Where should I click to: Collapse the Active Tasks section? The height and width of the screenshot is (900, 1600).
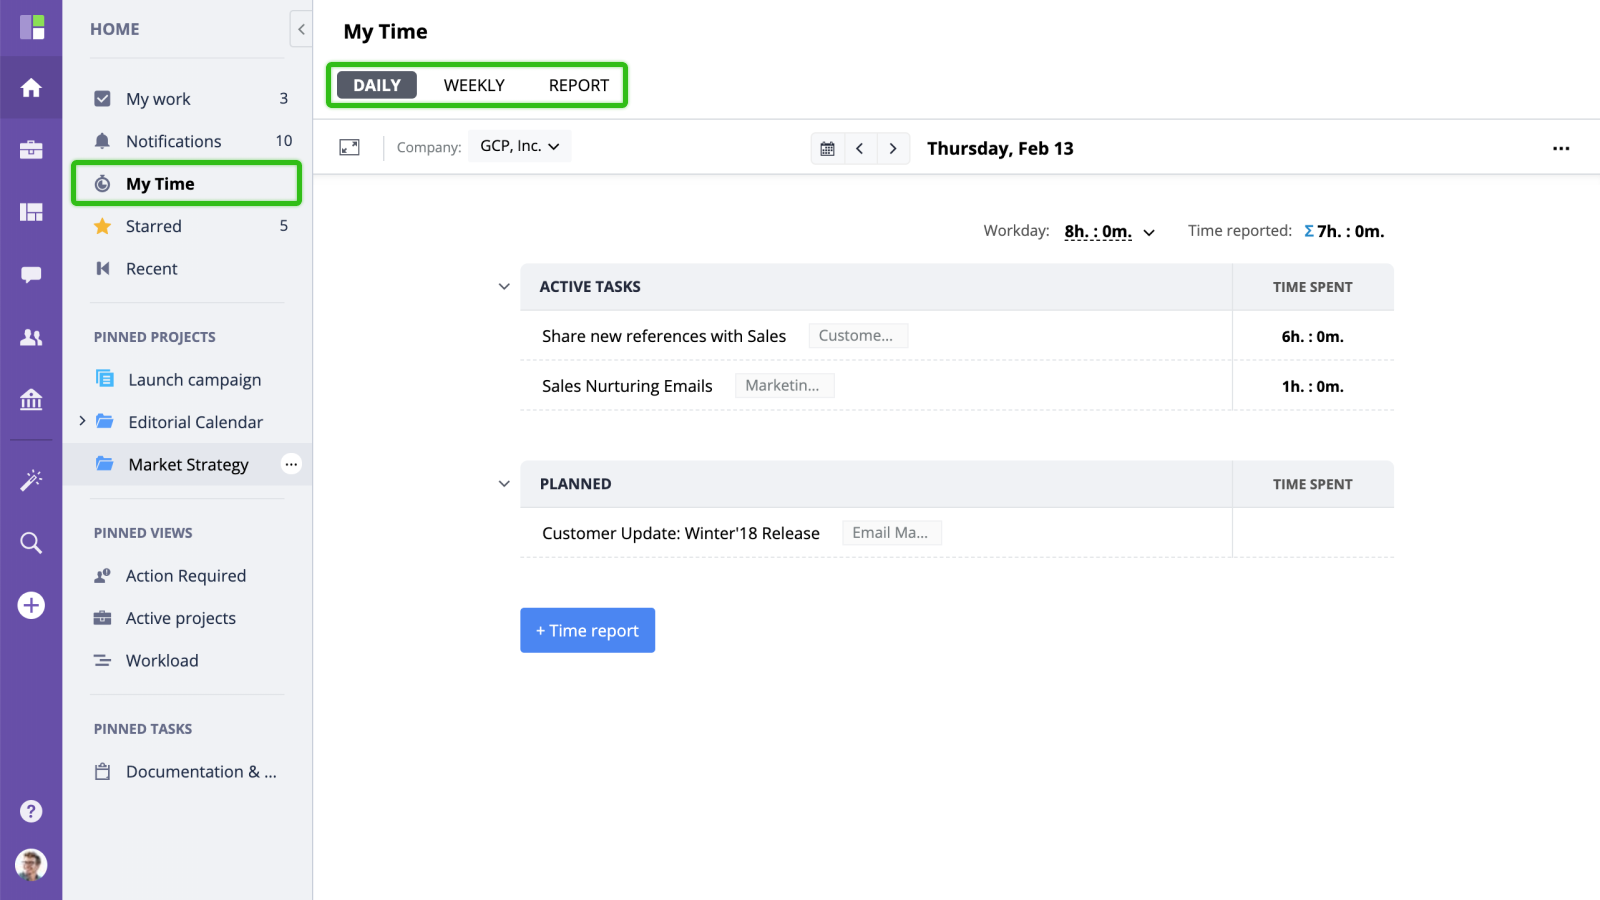tap(504, 287)
